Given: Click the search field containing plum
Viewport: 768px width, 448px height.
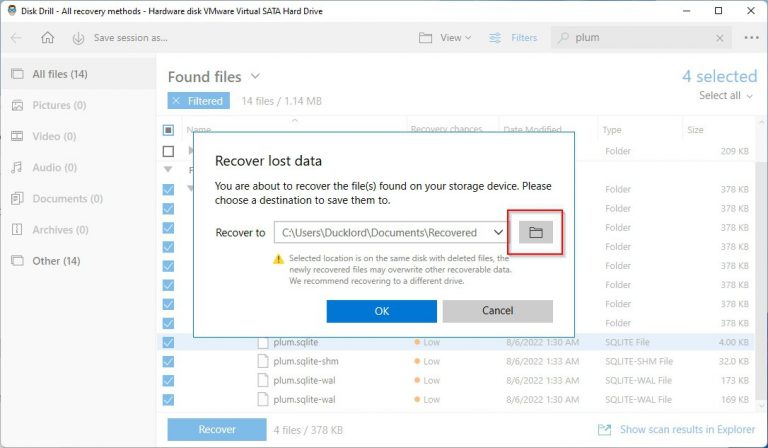Looking at the screenshot, I should (x=642, y=38).
